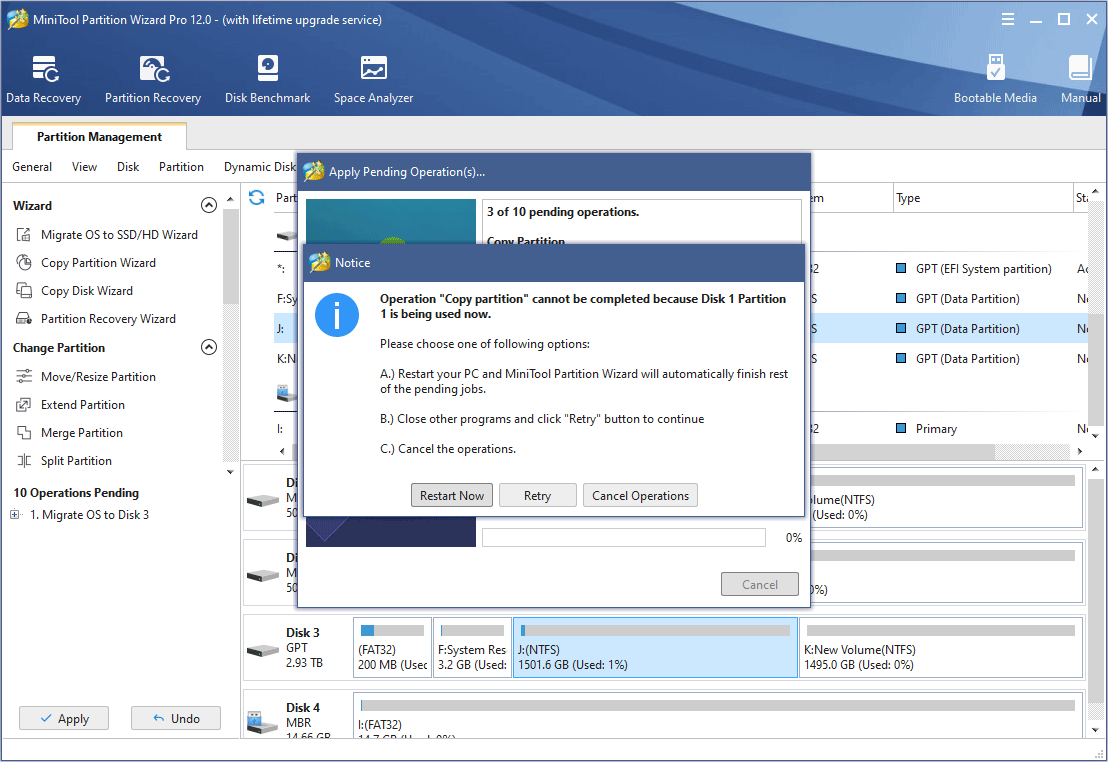Click the blue info icon in Notice dialog

(336, 315)
